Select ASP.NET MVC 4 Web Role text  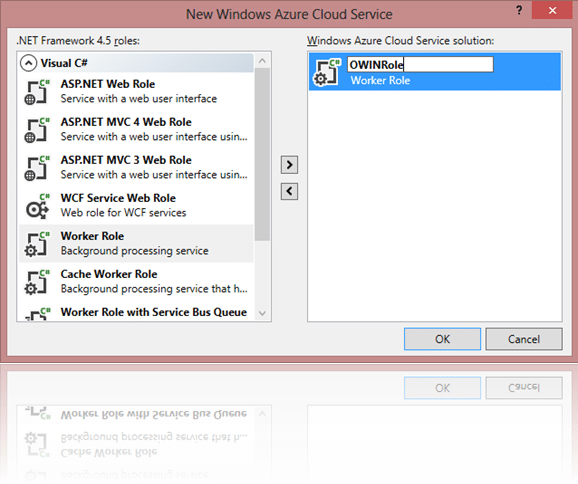point(126,122)
